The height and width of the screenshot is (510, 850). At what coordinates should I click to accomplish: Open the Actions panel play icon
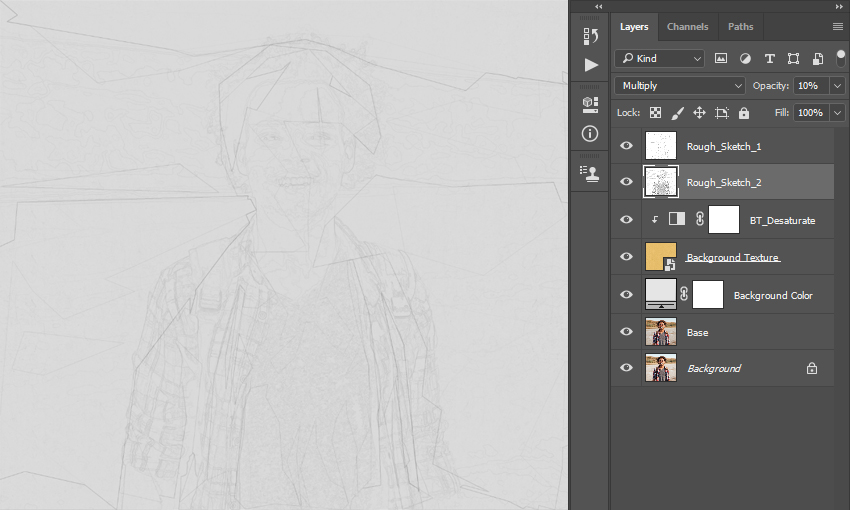[x=591, y=65]
